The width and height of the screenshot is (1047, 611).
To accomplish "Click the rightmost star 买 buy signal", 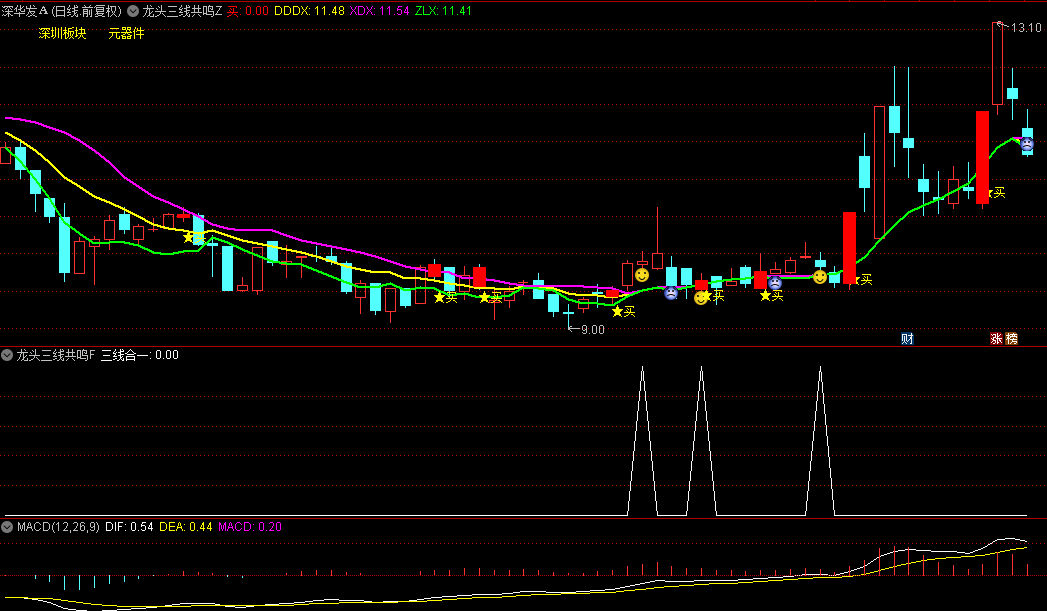I will [x=996, y=192].
